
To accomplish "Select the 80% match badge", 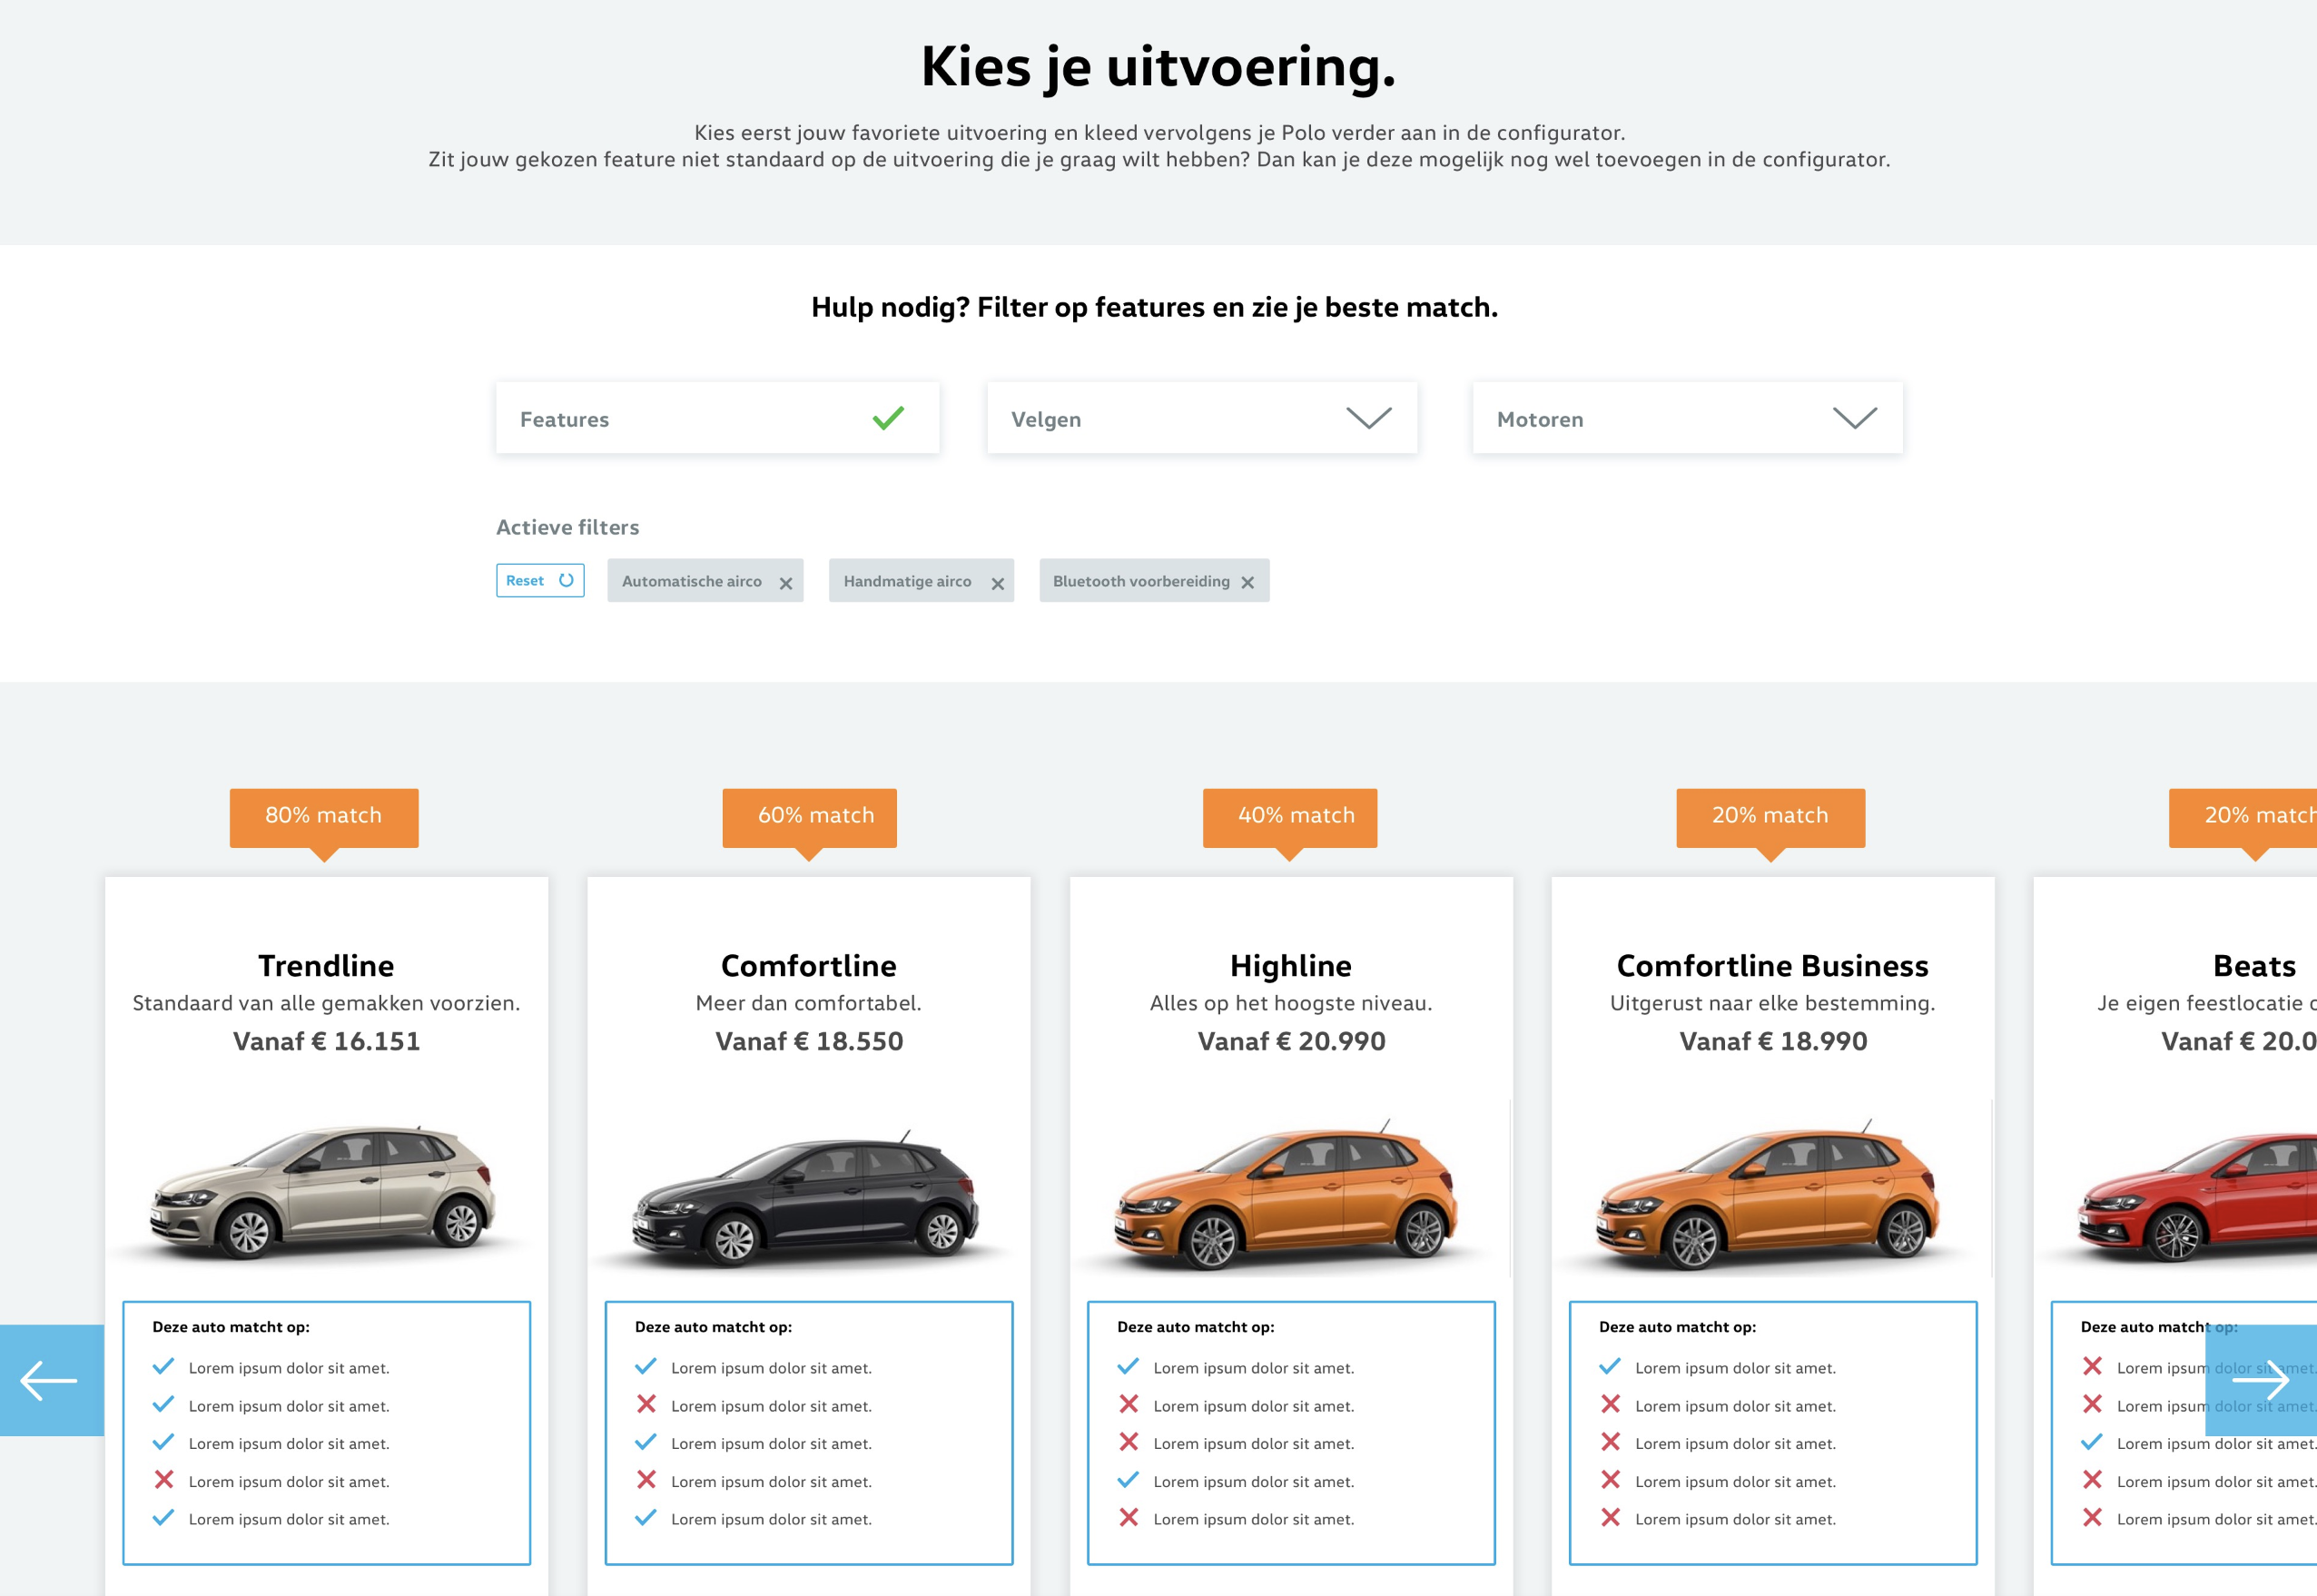I will (323, 816).
